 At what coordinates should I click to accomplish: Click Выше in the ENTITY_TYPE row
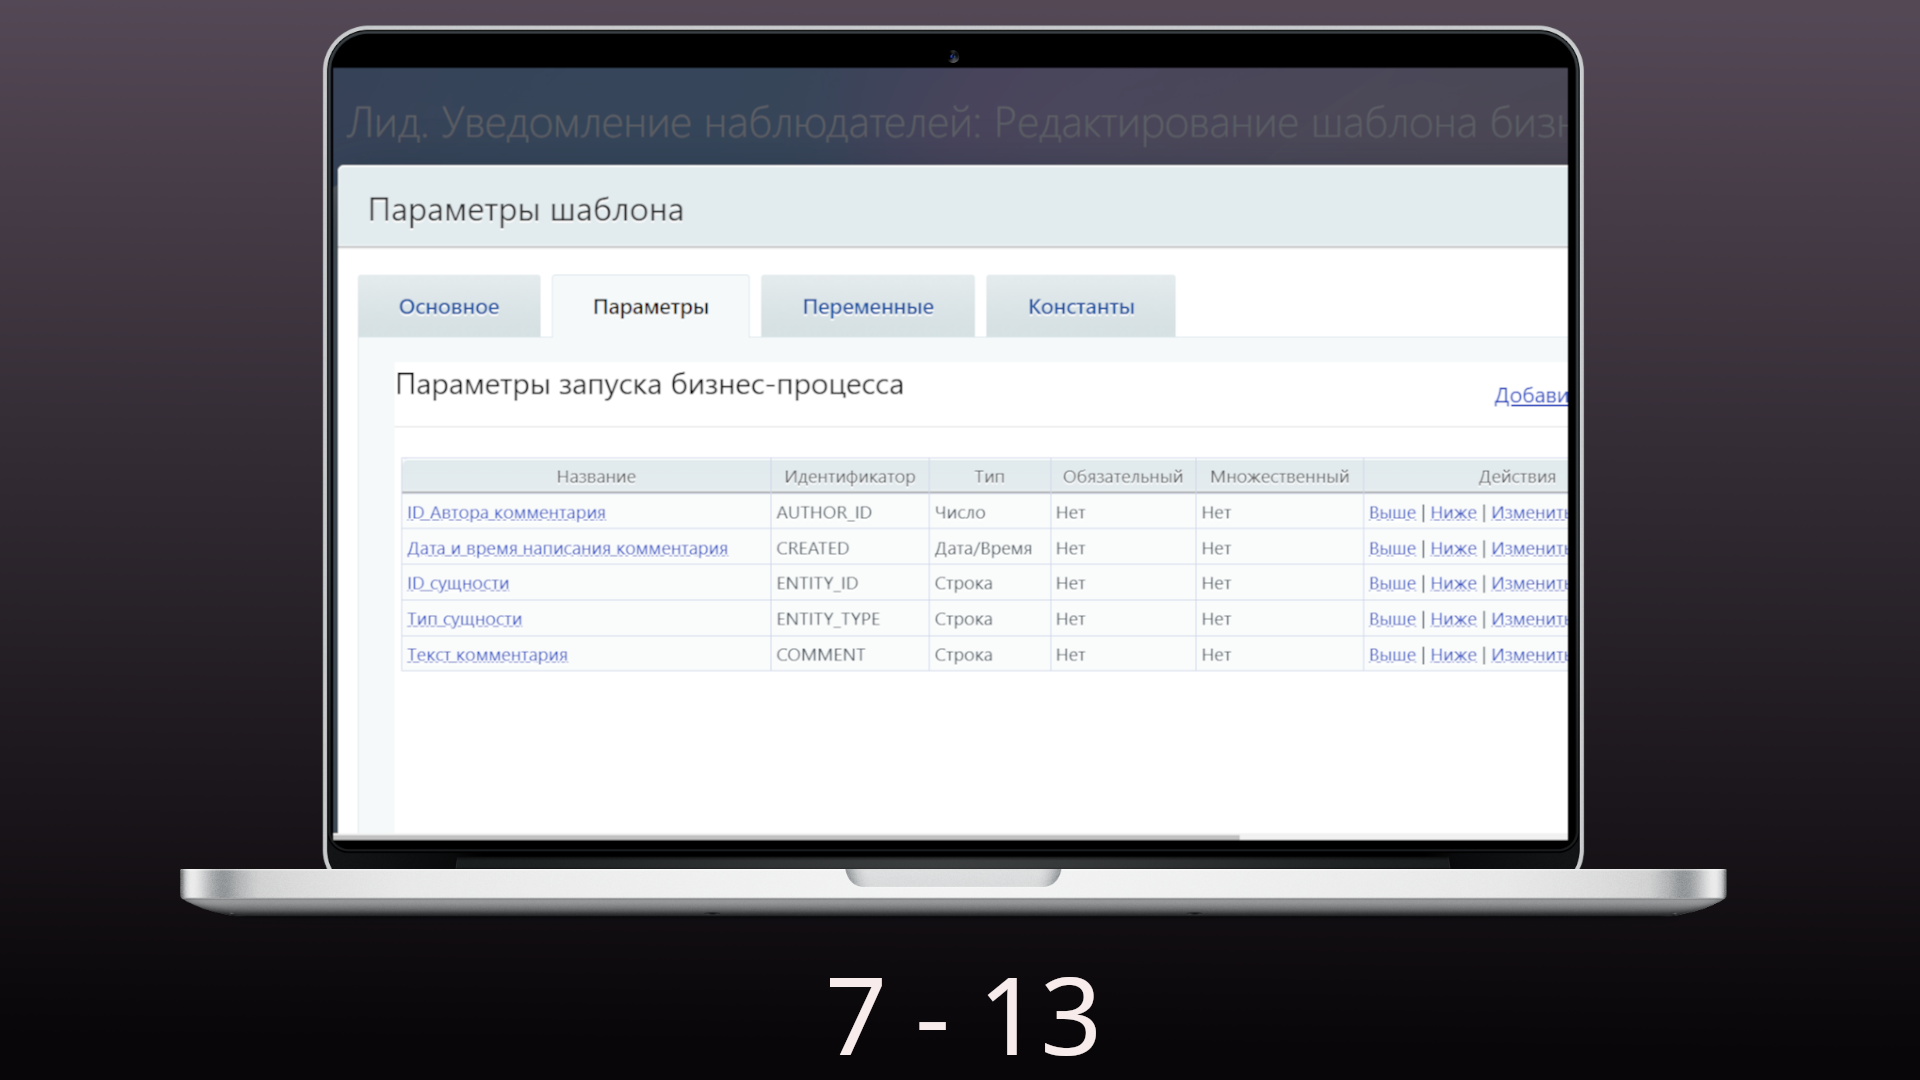pos(1392,620)
